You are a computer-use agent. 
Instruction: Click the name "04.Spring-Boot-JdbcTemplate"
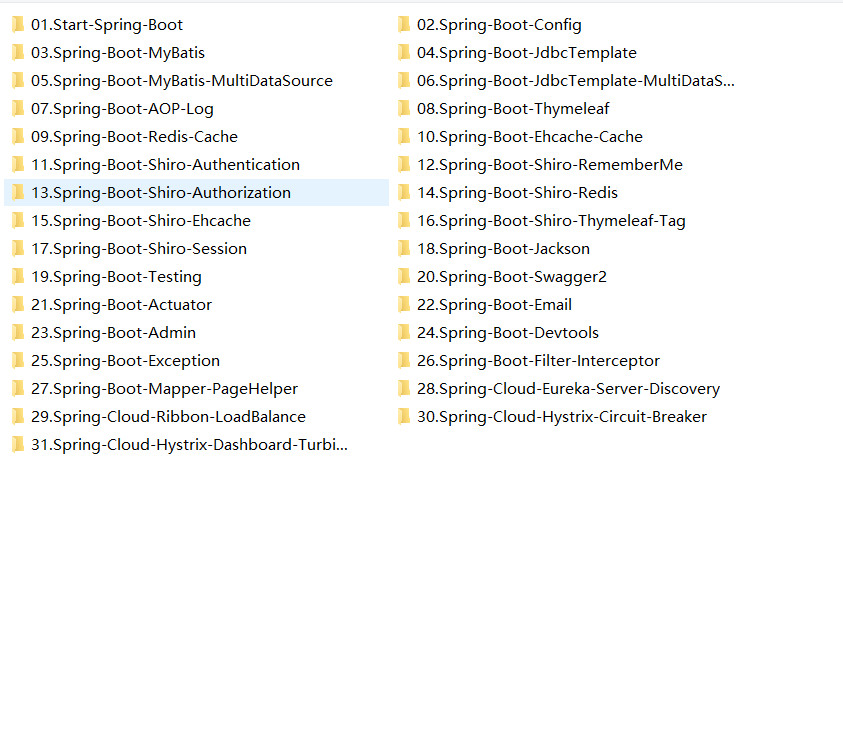(x=526, y=53)
